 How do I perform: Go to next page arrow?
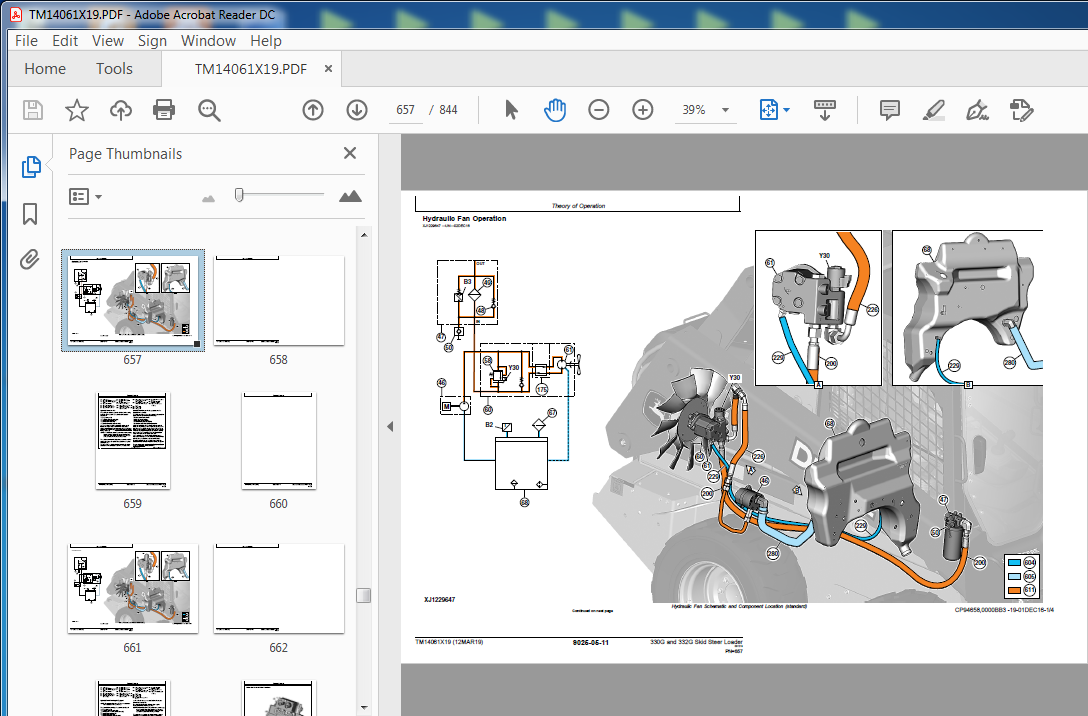tap(357, 110)
